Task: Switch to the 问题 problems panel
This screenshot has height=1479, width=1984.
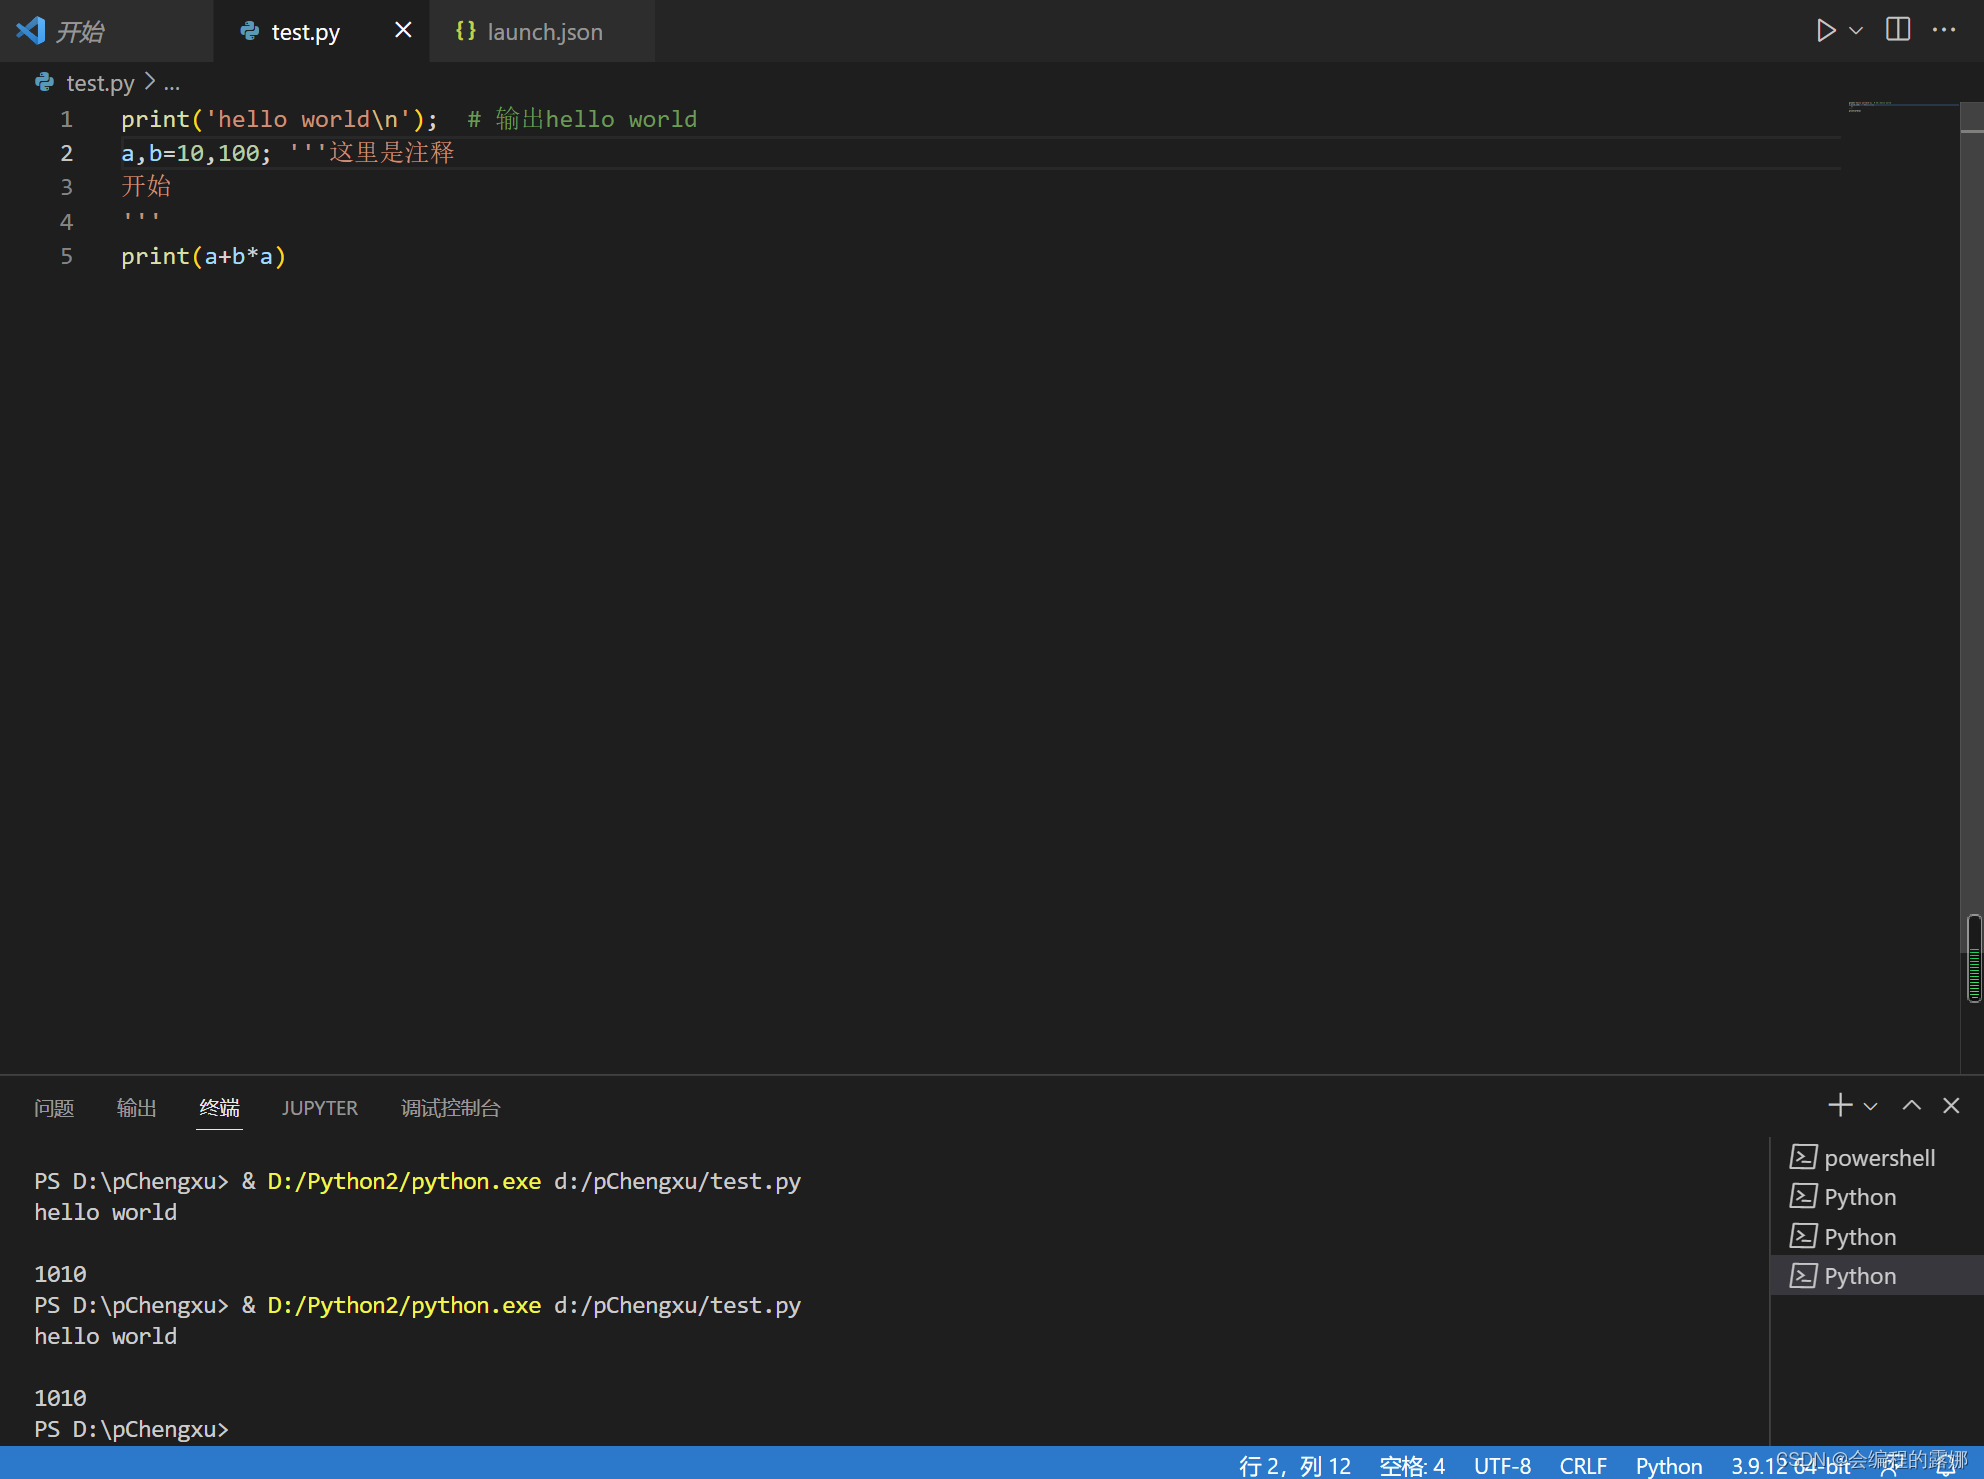Action: coord(54,1108)
